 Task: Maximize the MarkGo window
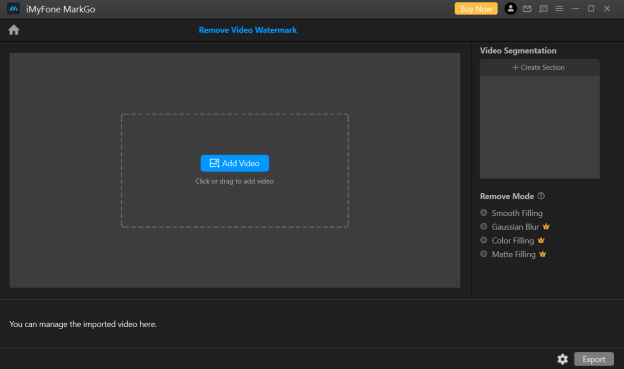pyautogui.click(x=591, y=8)
